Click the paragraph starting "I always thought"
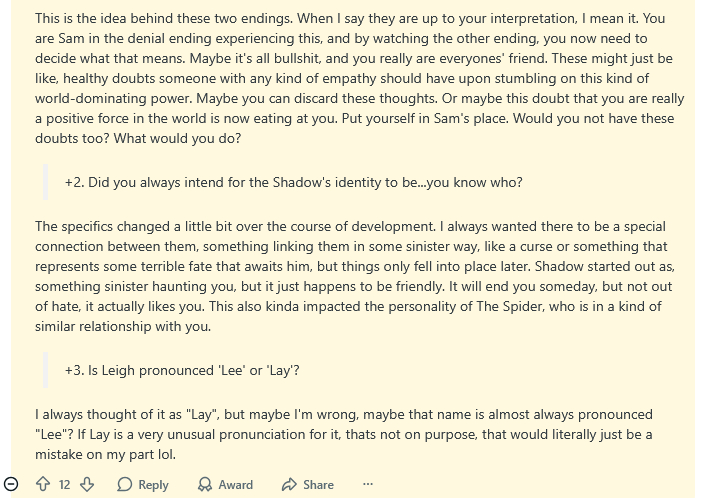Viewport: 712px width, 498px height. pos(343,434)
